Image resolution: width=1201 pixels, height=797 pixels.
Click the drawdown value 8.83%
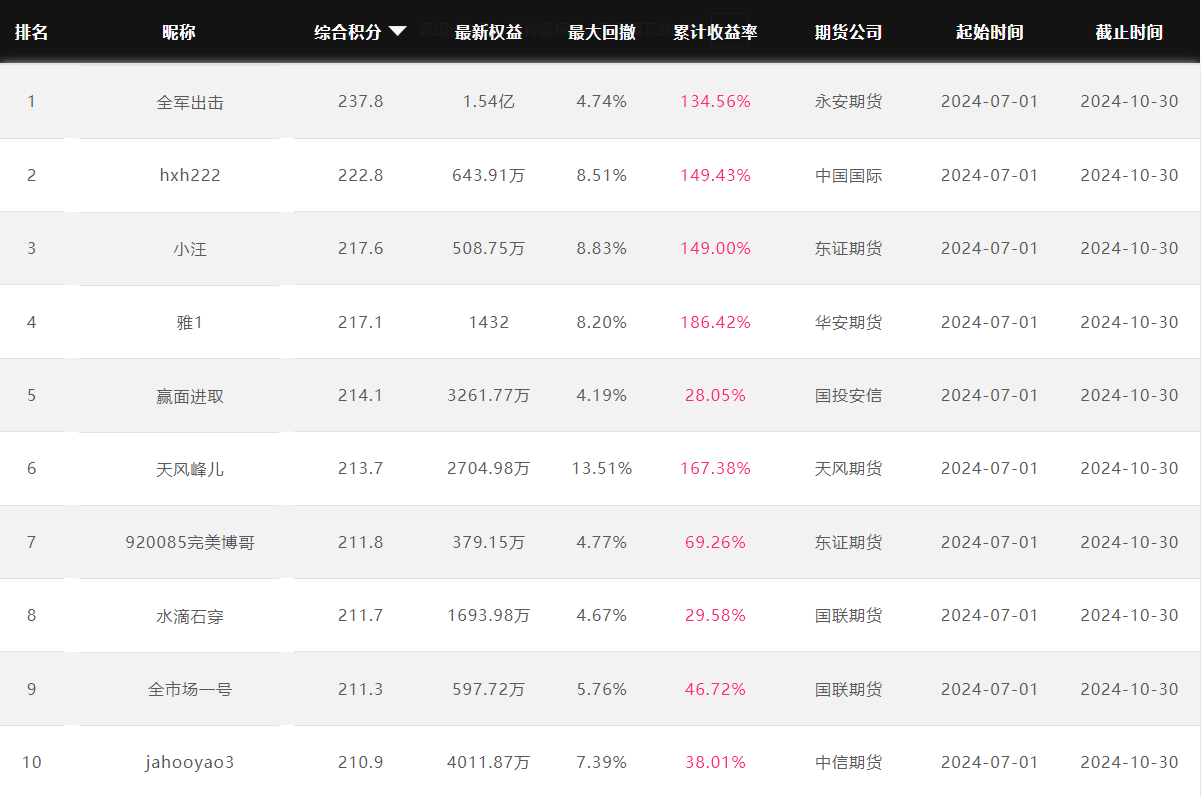coord(602,248)
